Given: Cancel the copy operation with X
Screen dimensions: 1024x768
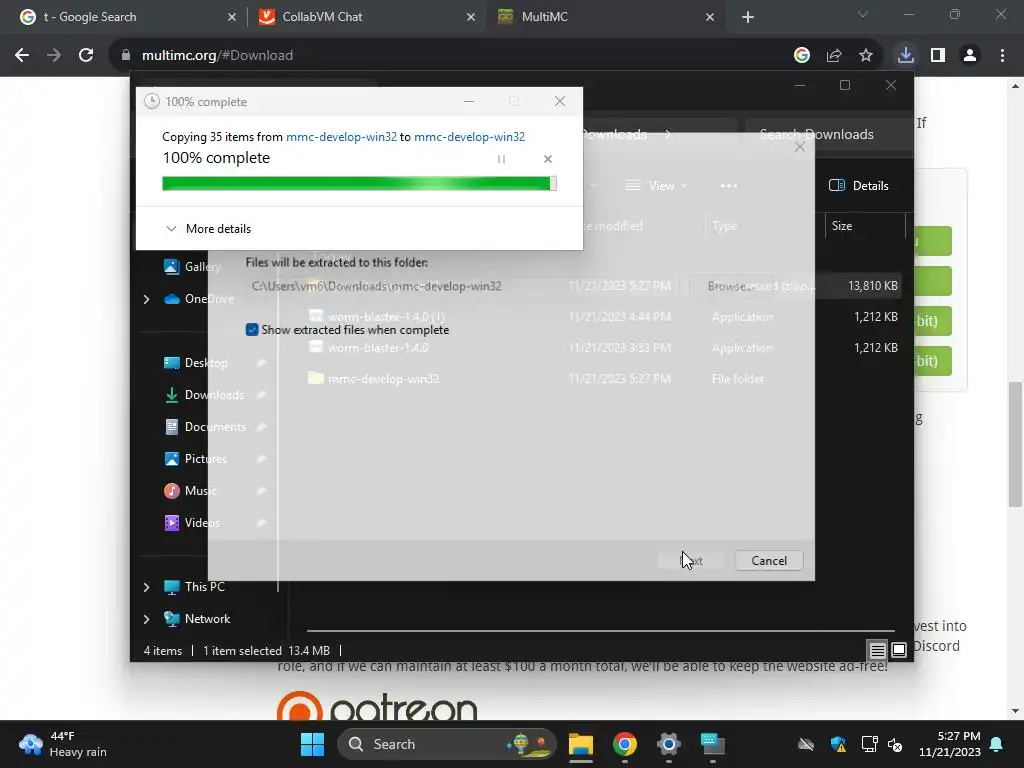Looking at the screenshot, I should tap(548, 159).
